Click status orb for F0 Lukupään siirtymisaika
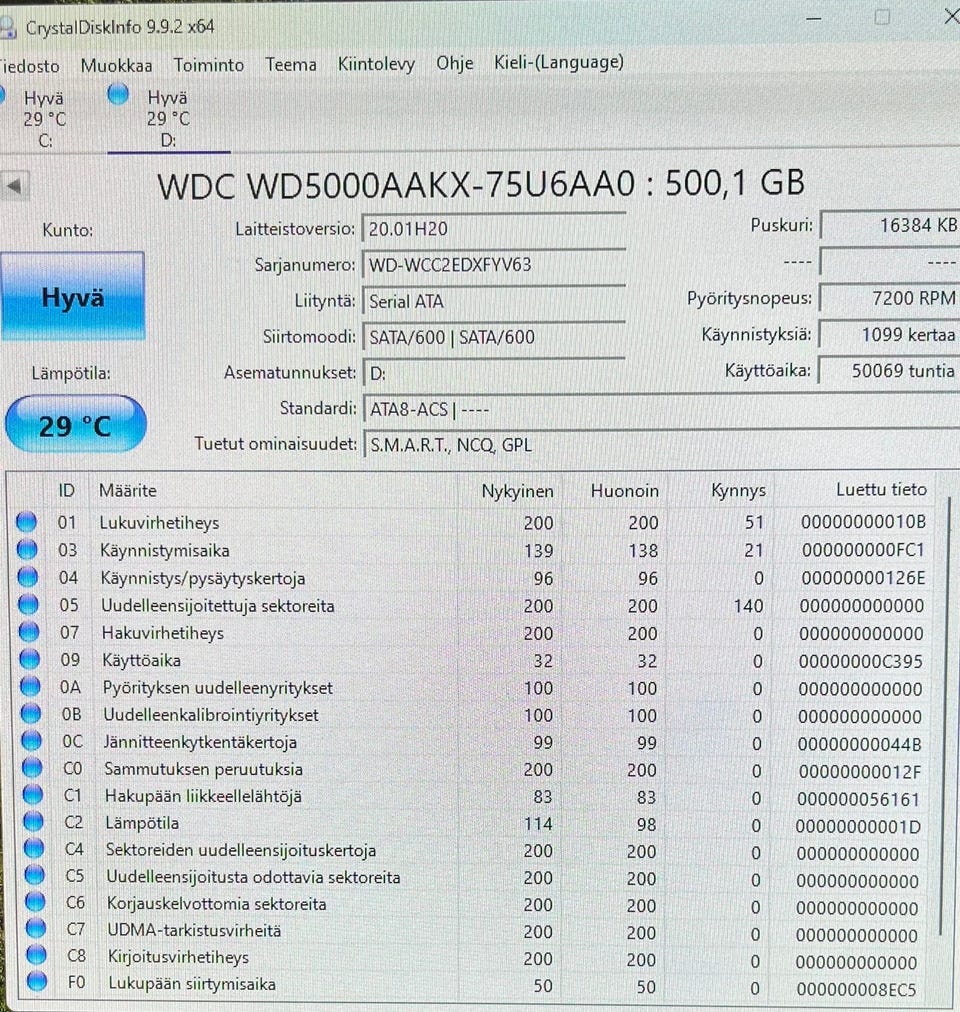The height and width of the screenshot is (1012, 960). [37, 982]
